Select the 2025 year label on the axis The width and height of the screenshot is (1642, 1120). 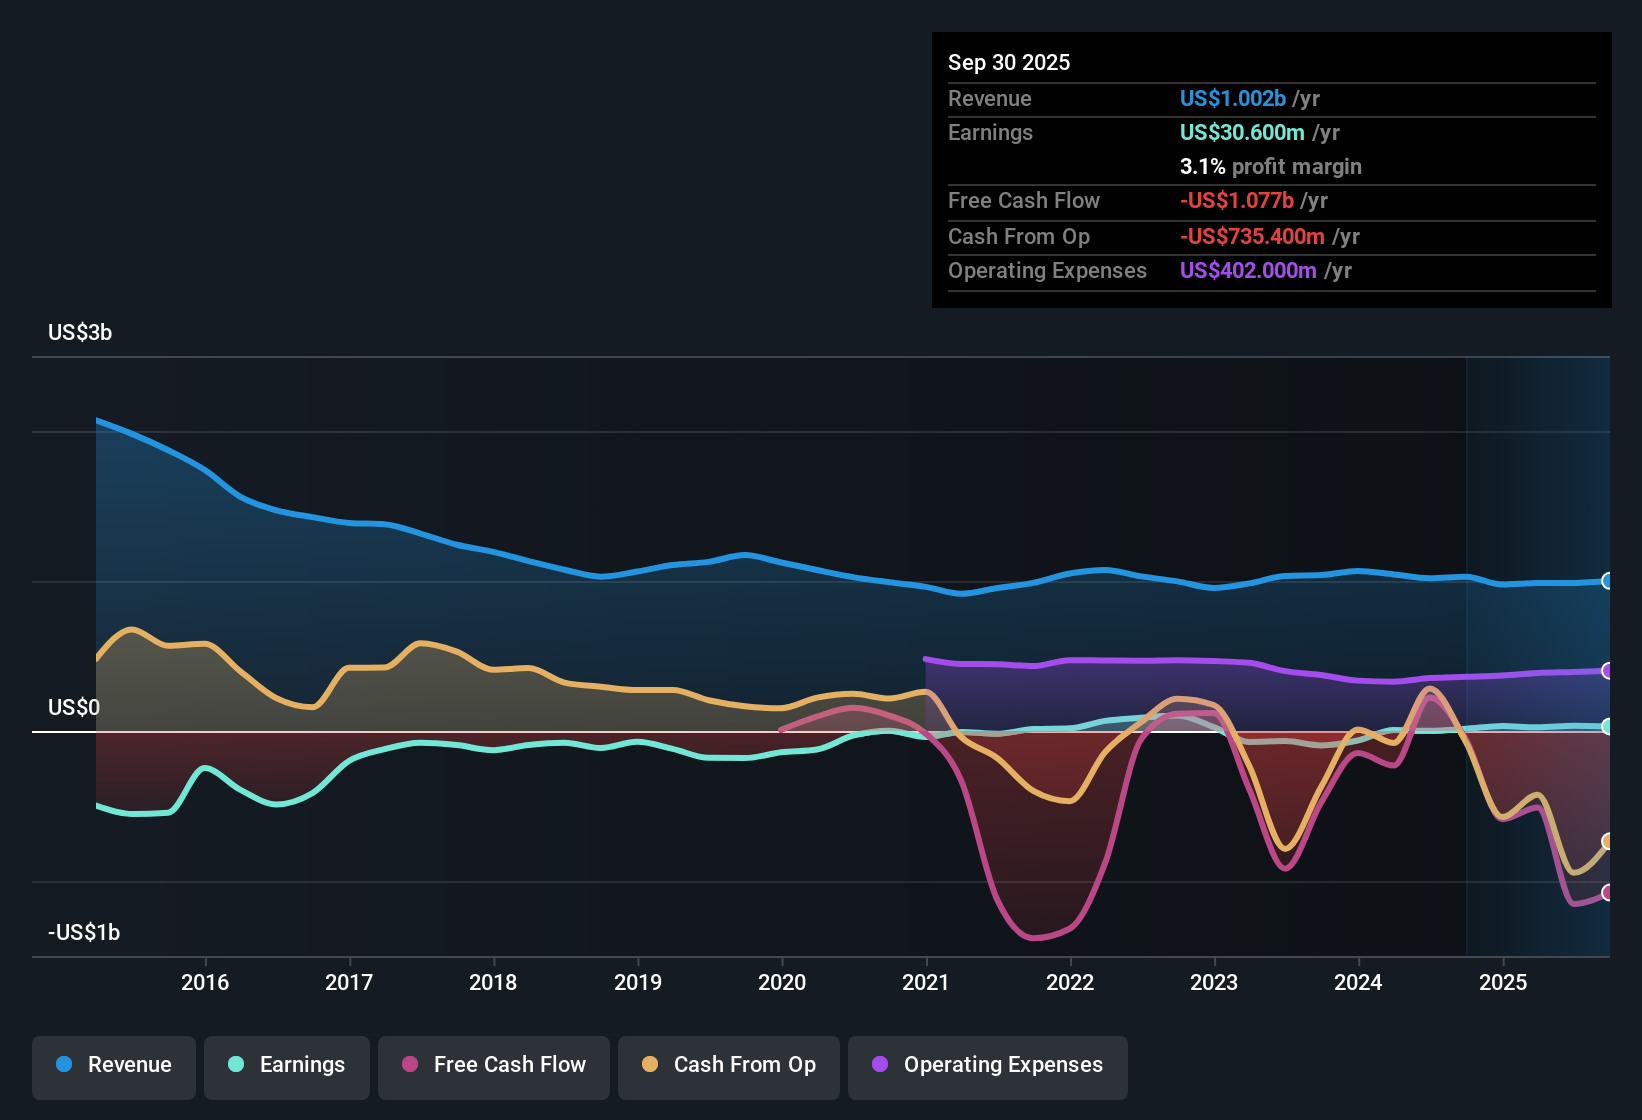point(1503,982)
